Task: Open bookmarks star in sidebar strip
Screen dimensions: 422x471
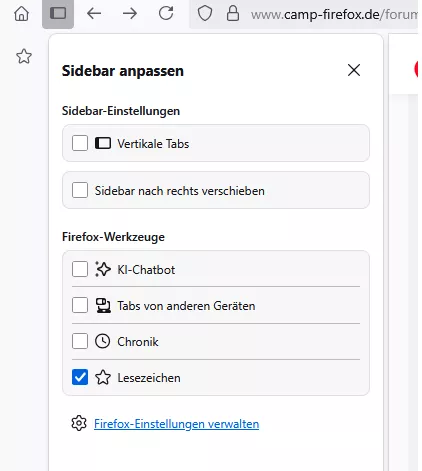Action: [24, 56]
